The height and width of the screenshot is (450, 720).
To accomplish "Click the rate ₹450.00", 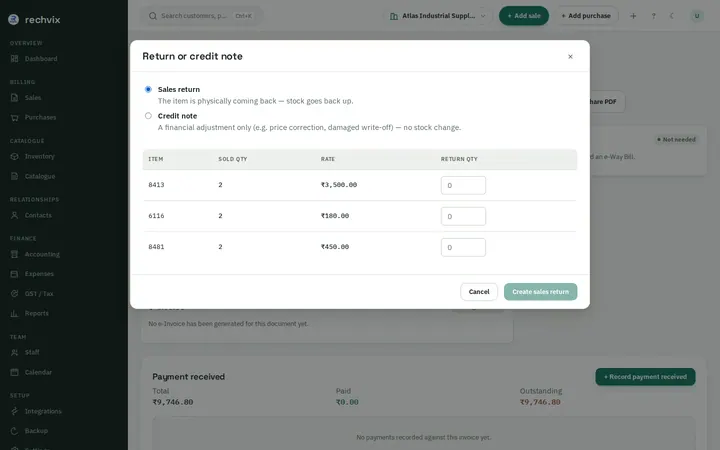I will point(335,247).
